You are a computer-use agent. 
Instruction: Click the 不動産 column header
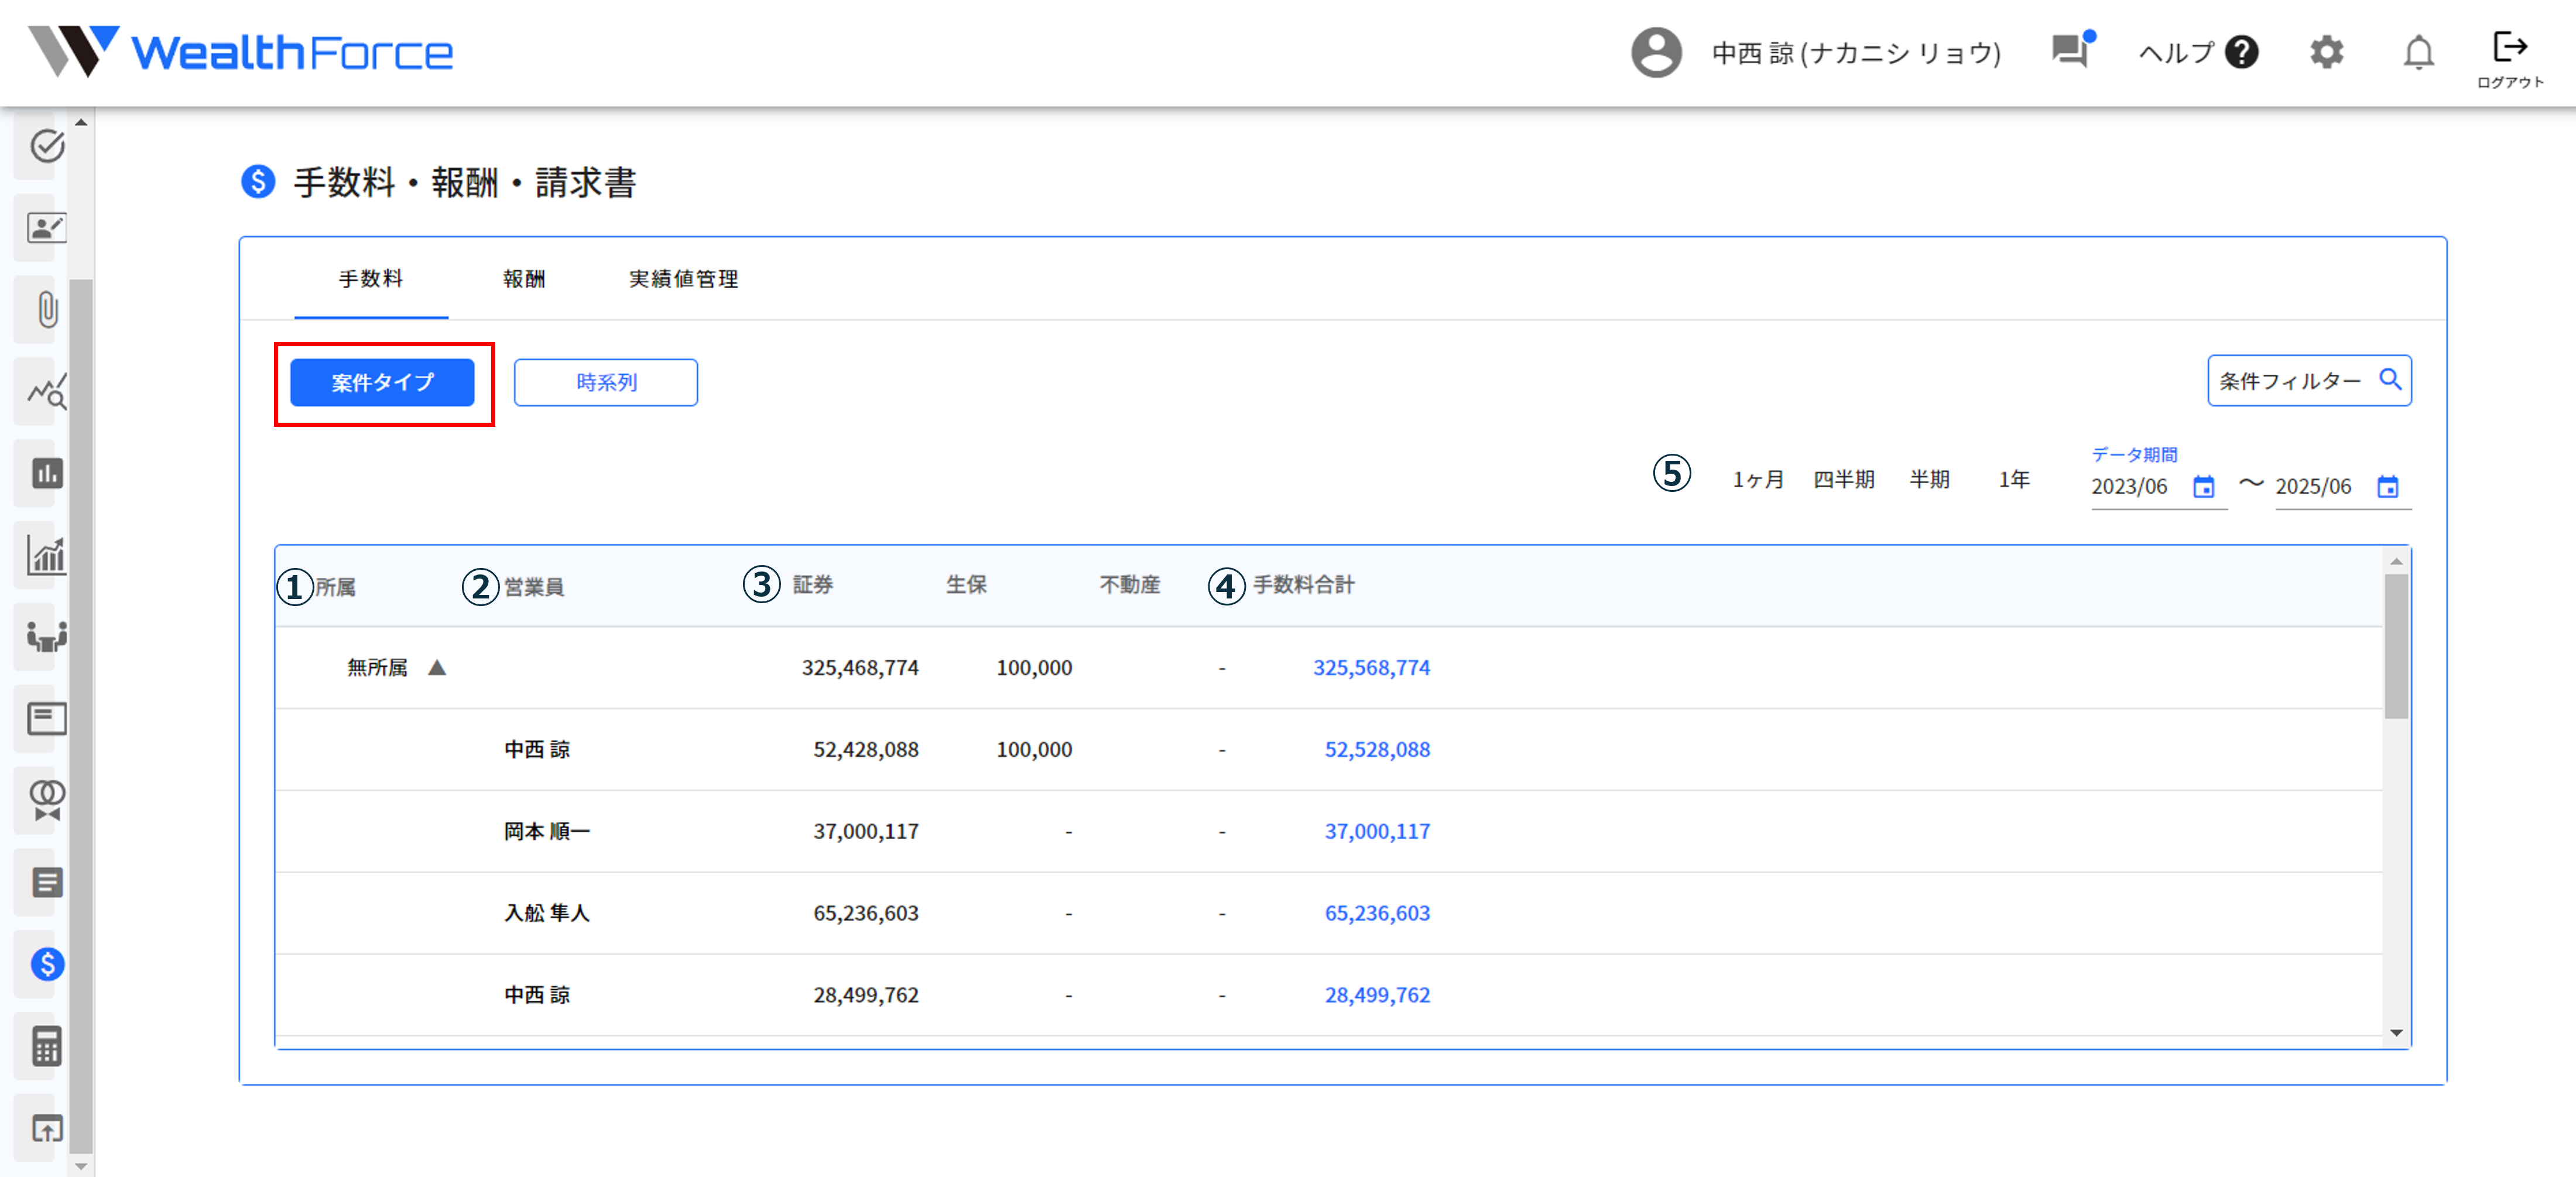(x=1130, y=585)
